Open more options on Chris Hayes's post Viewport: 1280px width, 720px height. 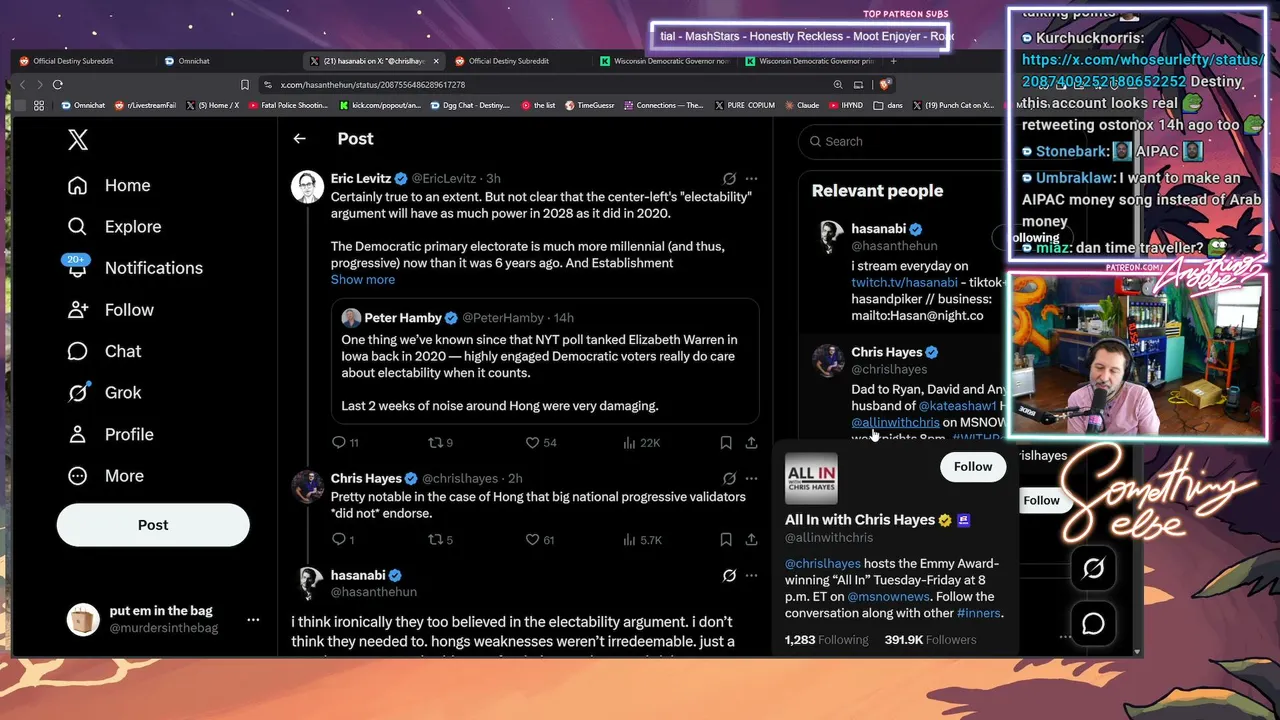click(751, 479)
